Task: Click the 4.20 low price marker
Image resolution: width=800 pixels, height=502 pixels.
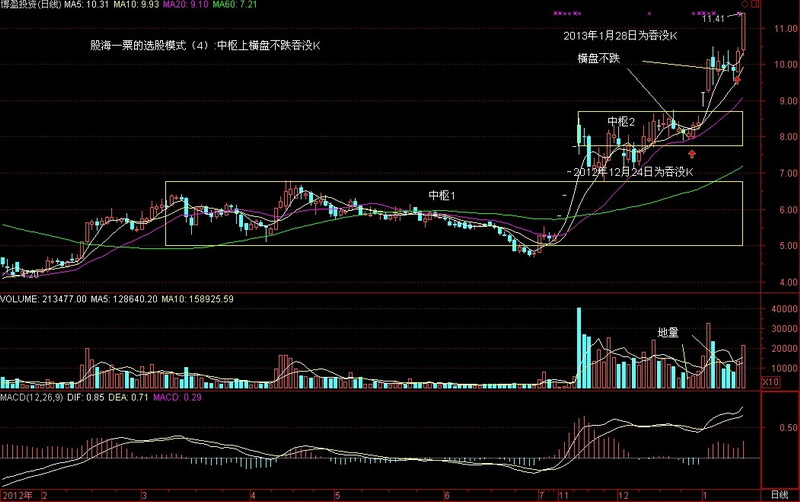Action: pos(30,272)
